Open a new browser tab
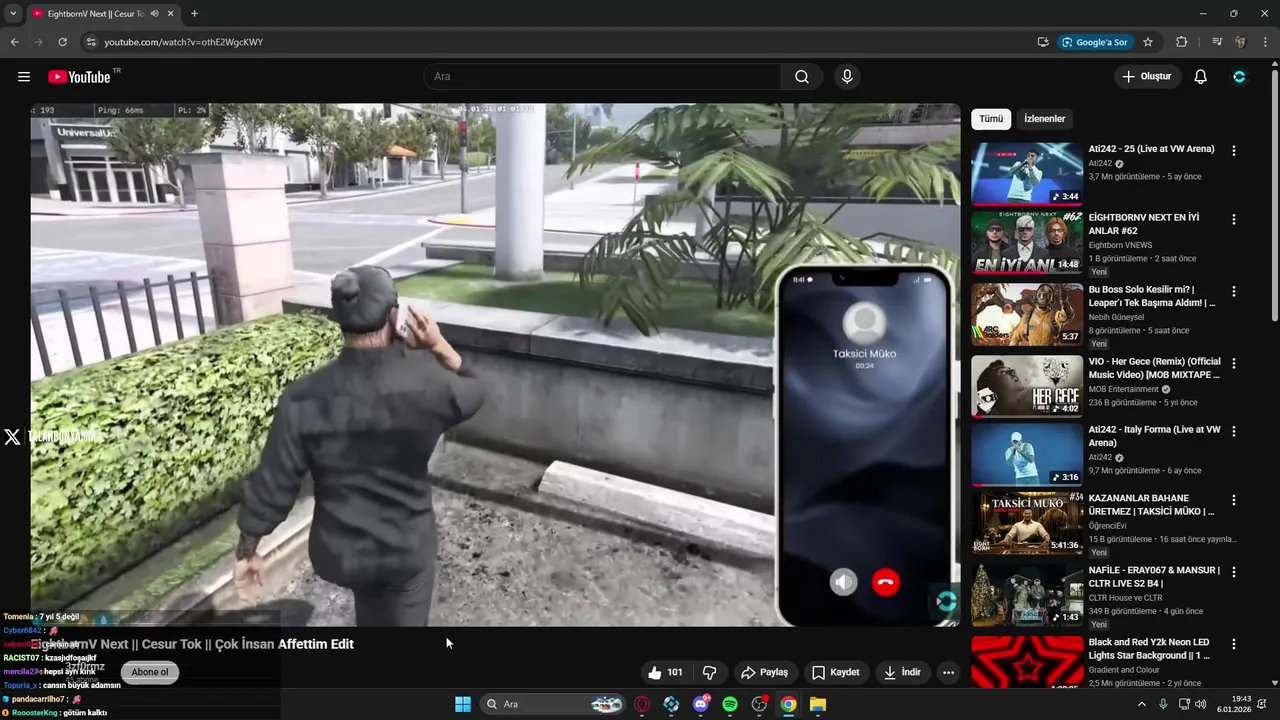Image resolution: width=1280 pixels, height=720 pixels. [x=194, y=14]
